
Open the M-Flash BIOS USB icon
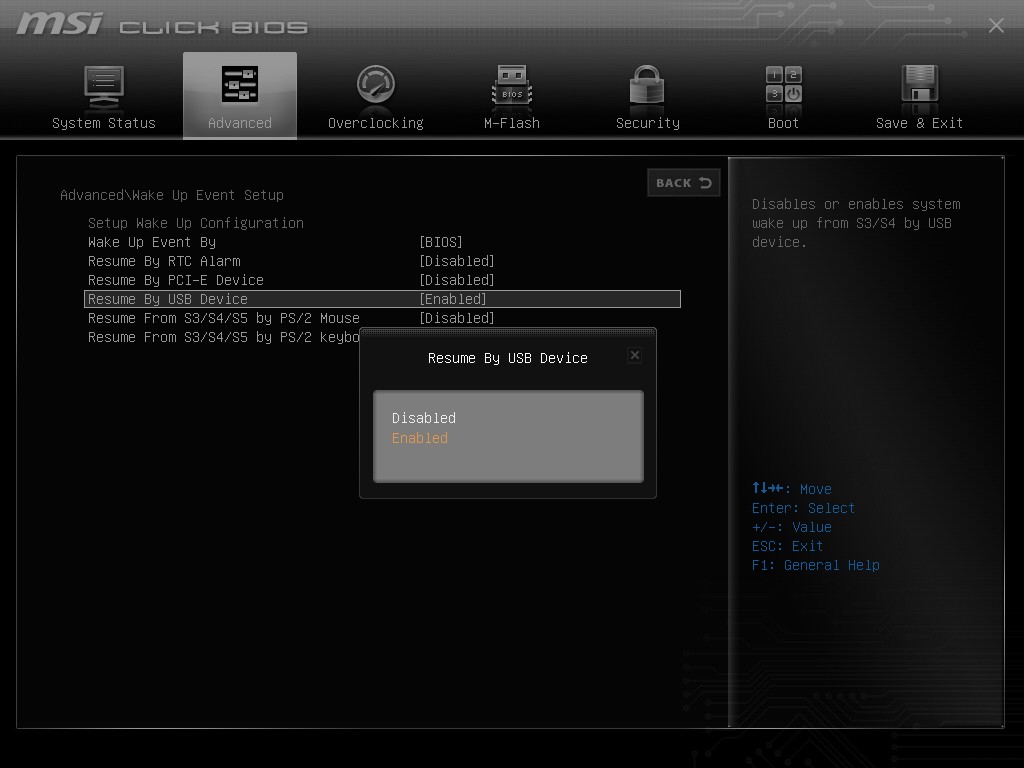click(512, 85)
